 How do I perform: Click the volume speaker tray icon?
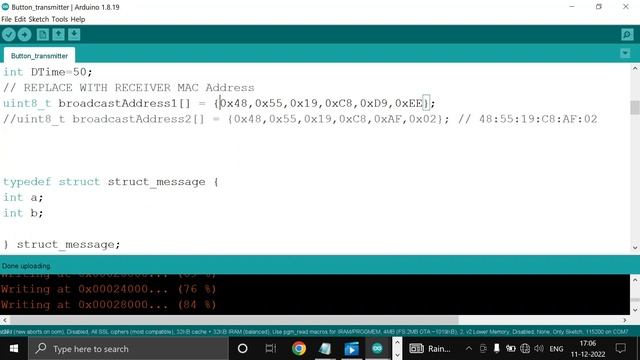[x=539, y=349]
